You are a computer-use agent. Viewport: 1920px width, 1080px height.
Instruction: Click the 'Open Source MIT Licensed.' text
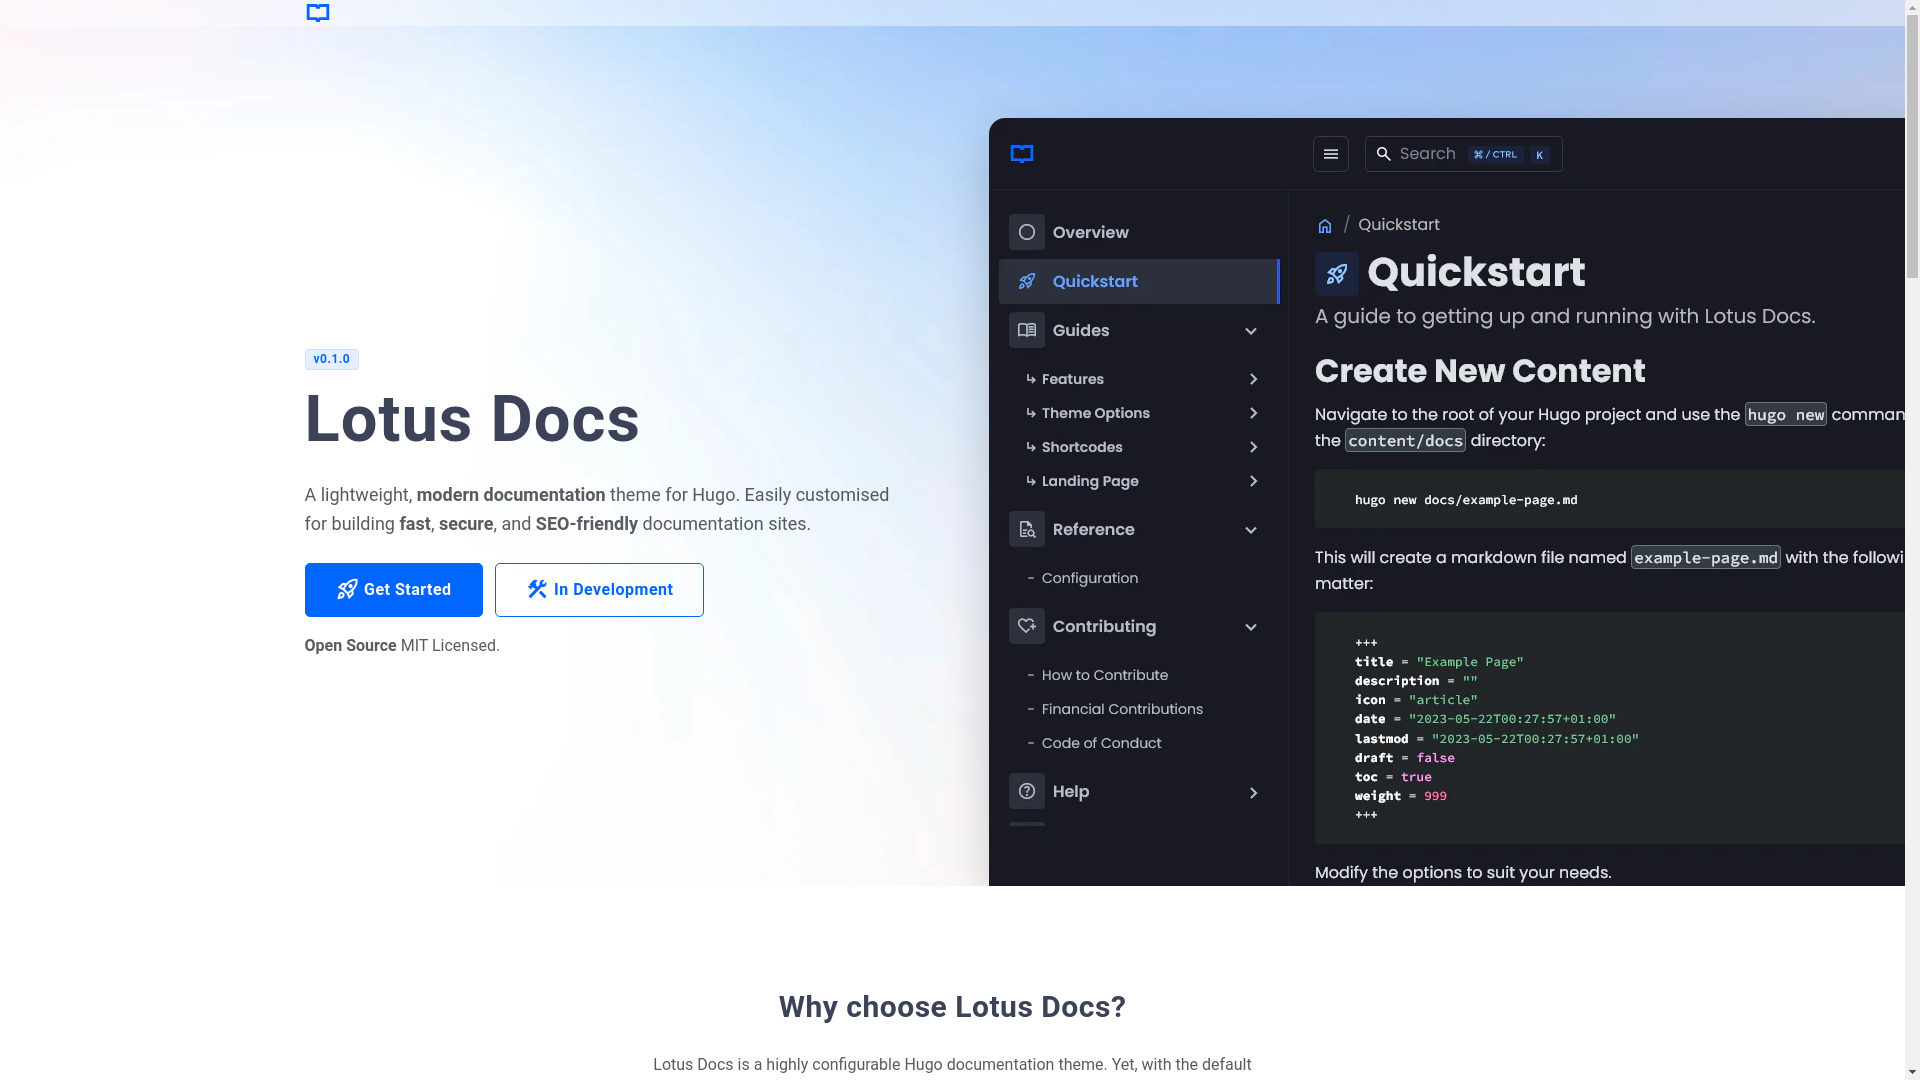(402, 646)
